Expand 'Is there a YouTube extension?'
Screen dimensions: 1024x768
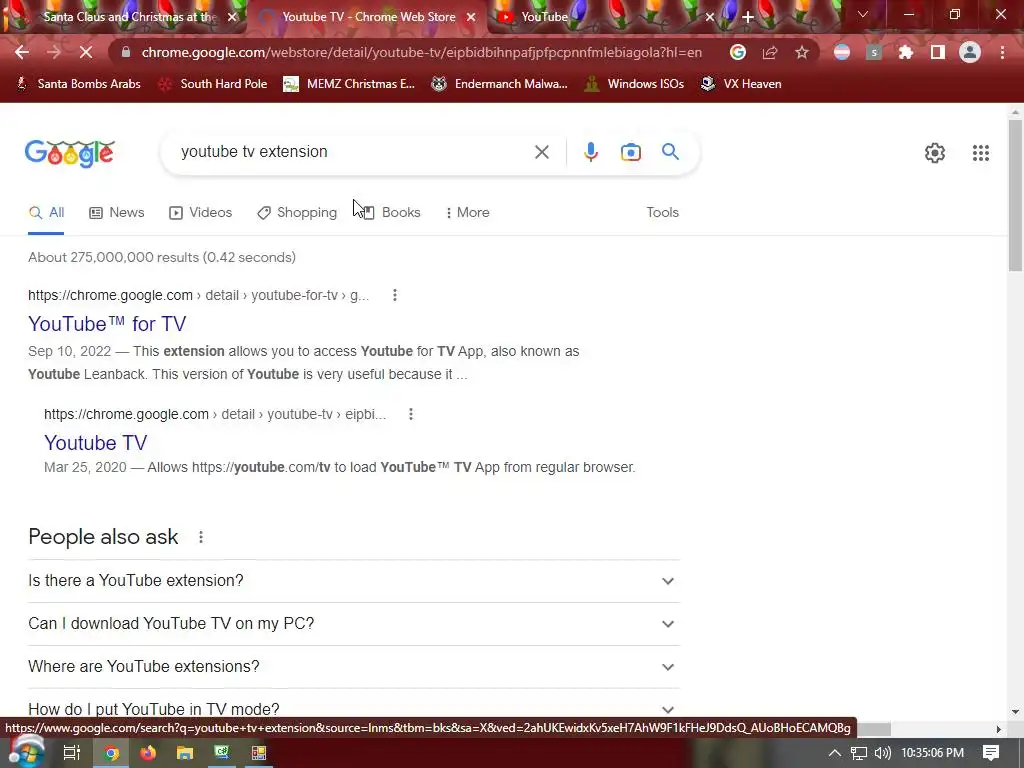coord(353,581)
